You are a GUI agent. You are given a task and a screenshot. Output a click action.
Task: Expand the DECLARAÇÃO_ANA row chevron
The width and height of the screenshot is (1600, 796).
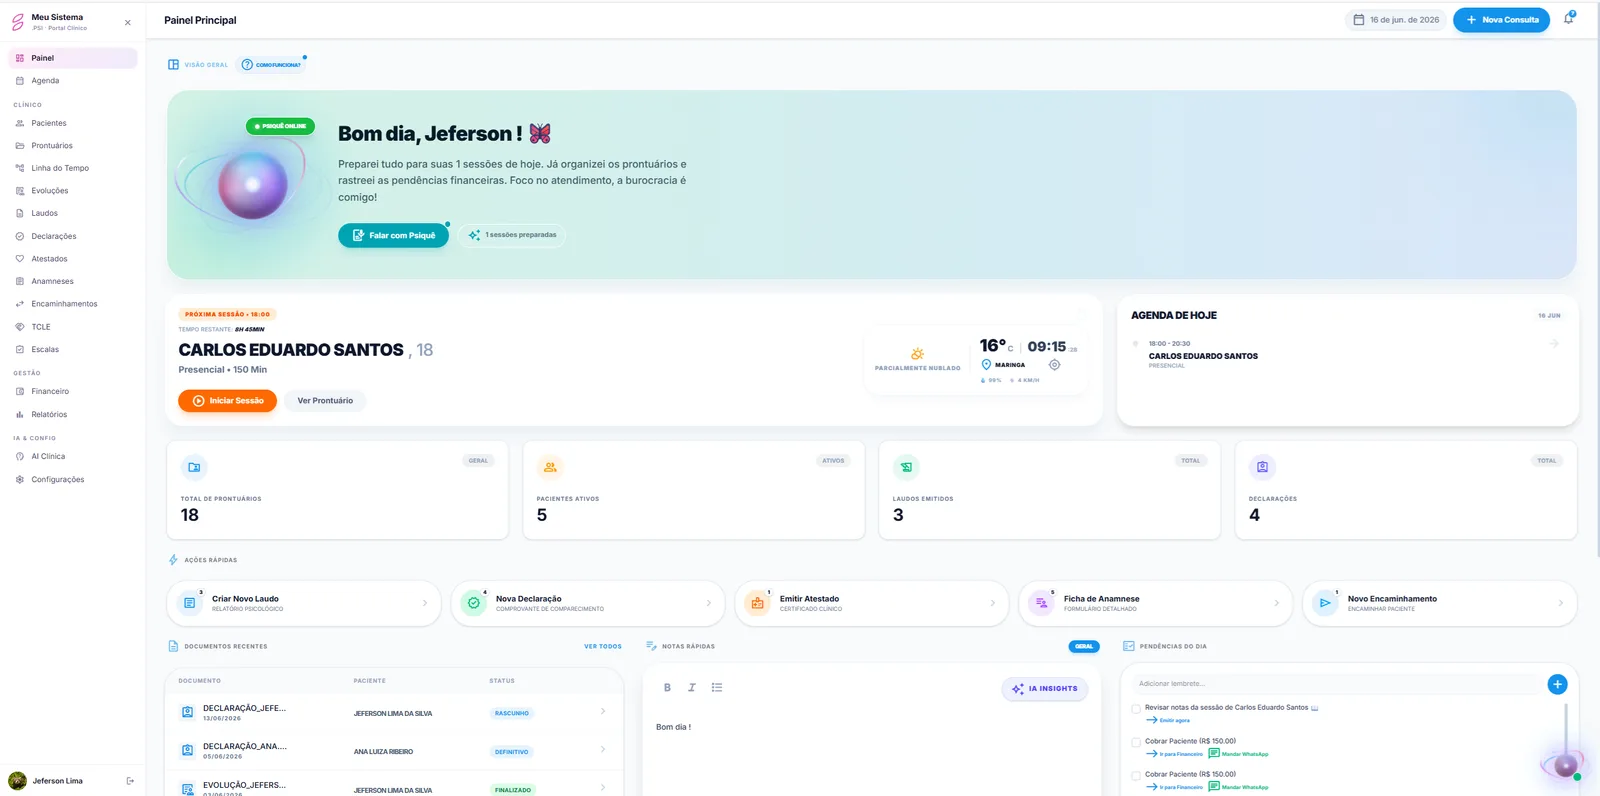[x=603, y=749]
